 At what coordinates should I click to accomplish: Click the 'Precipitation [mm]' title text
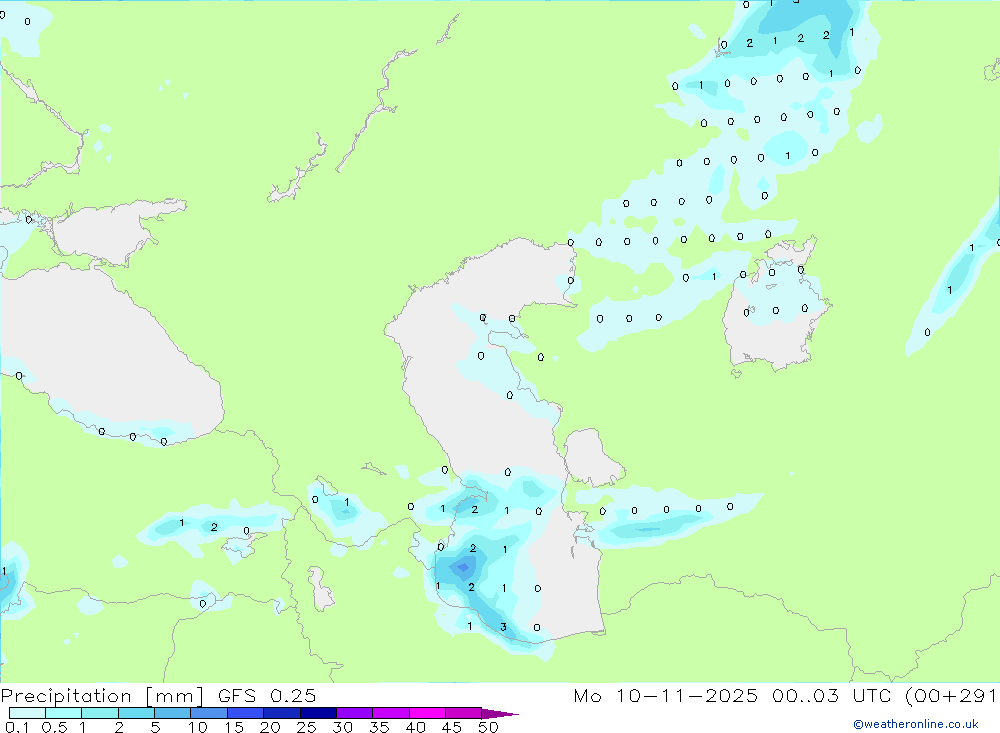(x=102, y=696)
